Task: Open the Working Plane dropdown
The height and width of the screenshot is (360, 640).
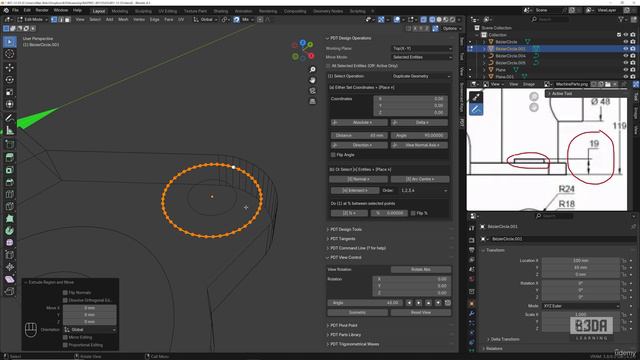Action: coord(422,48)
